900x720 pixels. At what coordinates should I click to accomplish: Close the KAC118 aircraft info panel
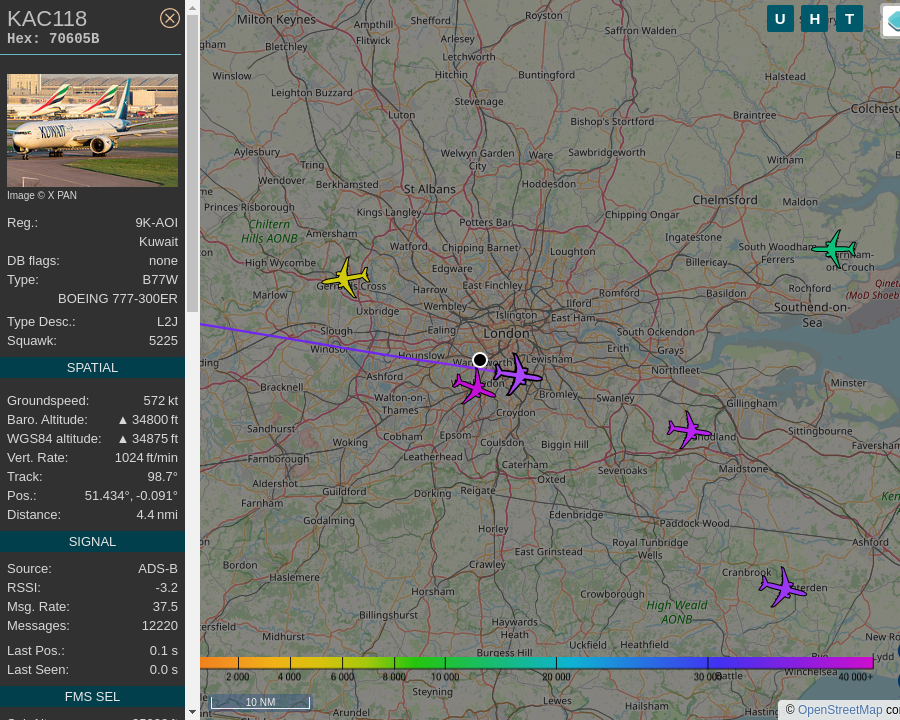pos(169,17)
